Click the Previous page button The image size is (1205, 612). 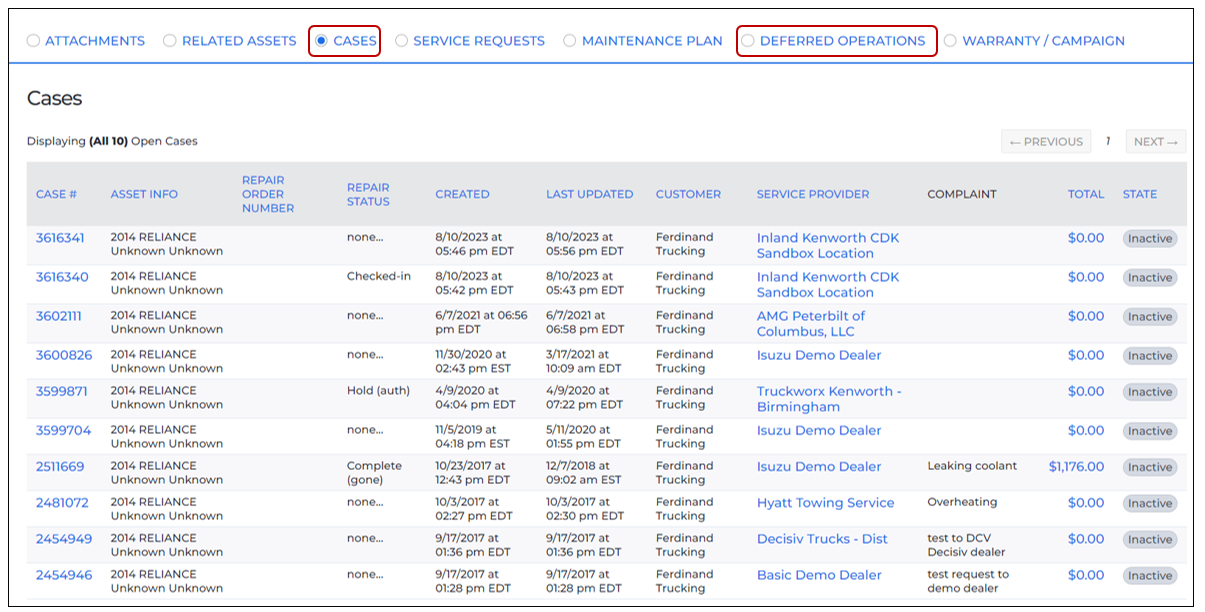tap(1046, 142)
